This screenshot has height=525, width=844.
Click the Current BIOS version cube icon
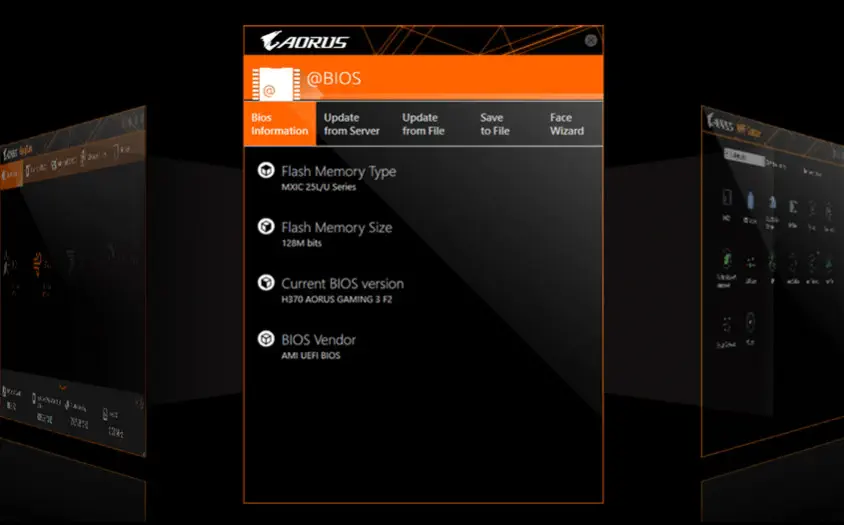click(x=266, y=283)
